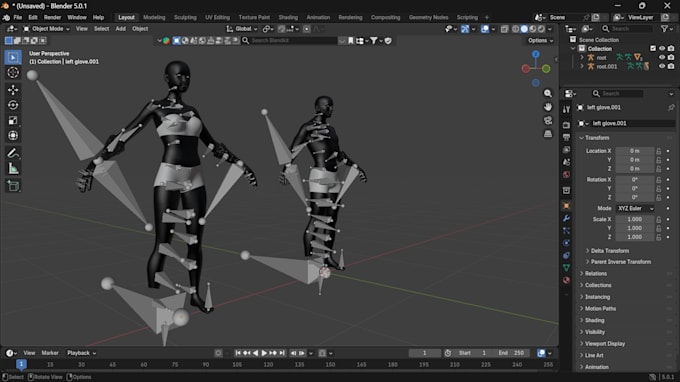
Task: Open the Modifiers wrench properties tab
Action: (566, 218)
